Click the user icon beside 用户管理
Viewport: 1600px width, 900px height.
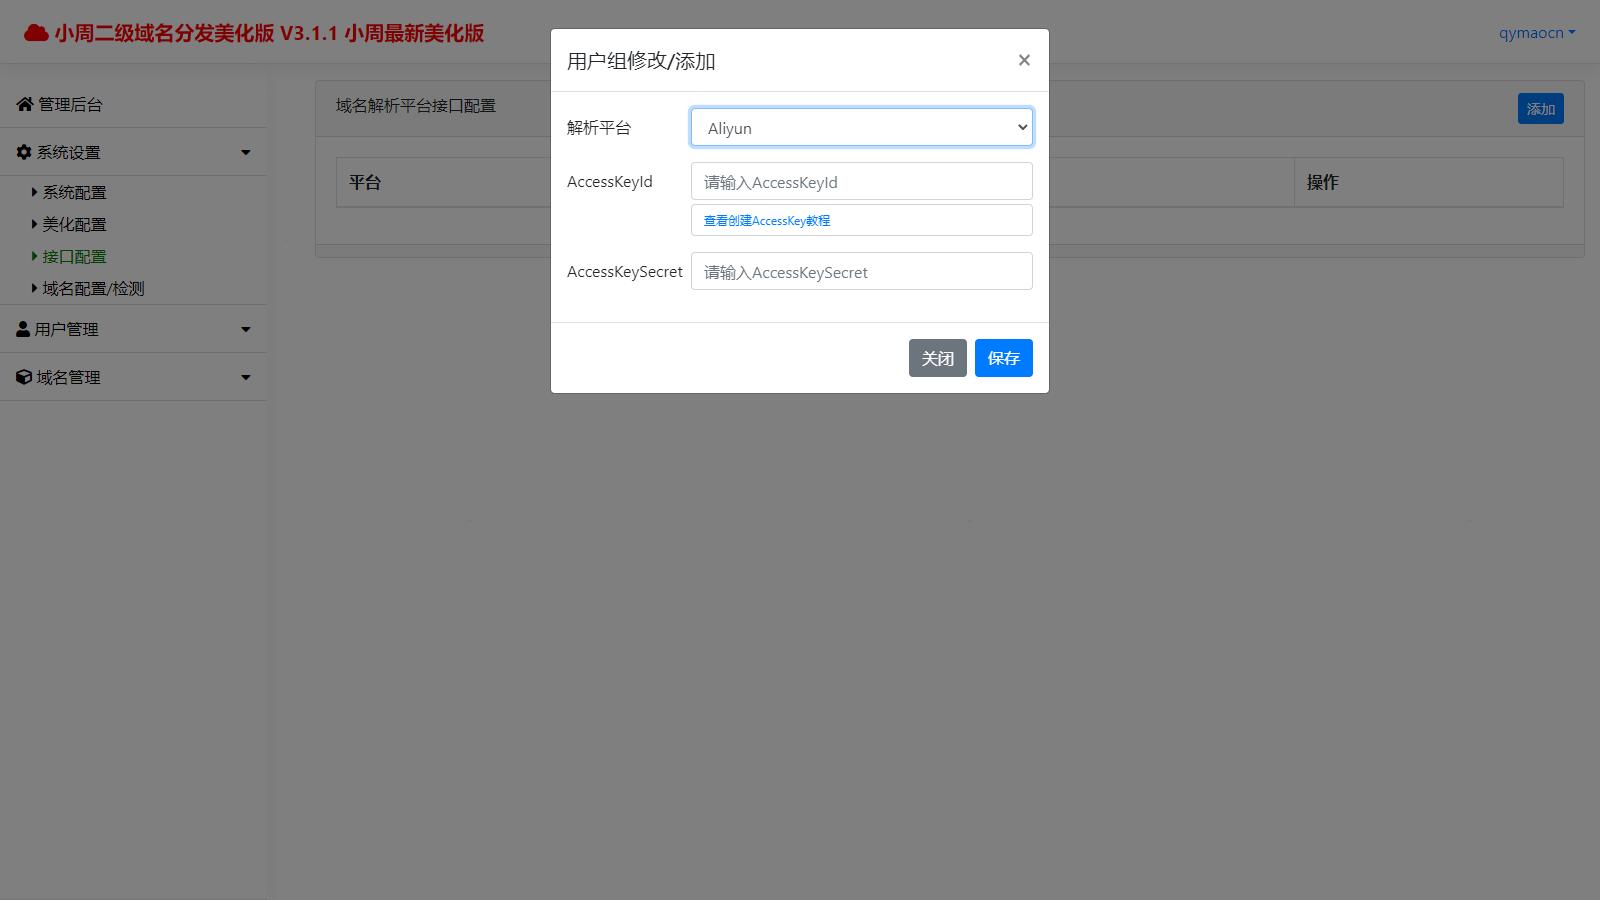click(x=23, y=329)
